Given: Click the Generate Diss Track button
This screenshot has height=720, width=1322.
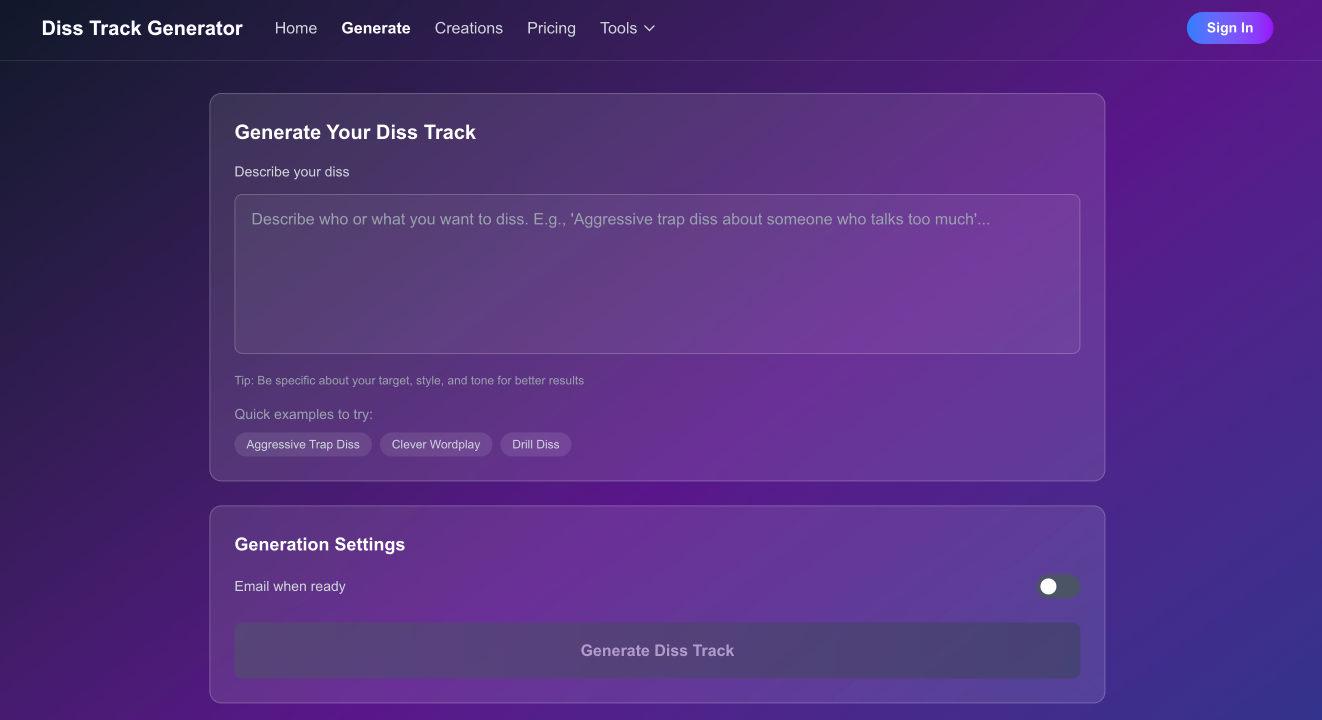Looking at the screenshot, I should click(657, 650).
